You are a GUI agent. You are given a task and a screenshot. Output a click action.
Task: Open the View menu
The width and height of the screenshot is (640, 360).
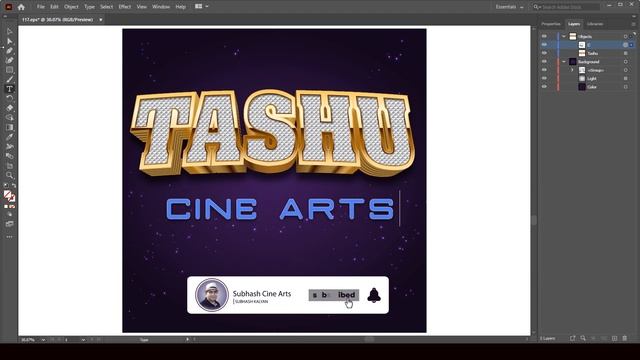click(142, 7)
